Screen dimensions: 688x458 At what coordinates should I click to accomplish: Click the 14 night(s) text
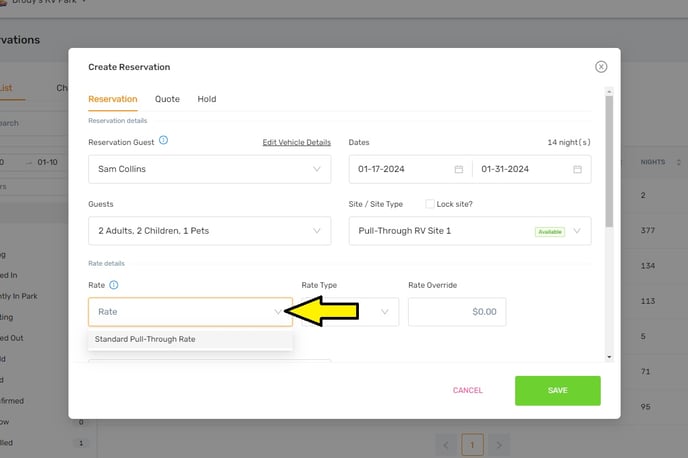pos(569,143)
